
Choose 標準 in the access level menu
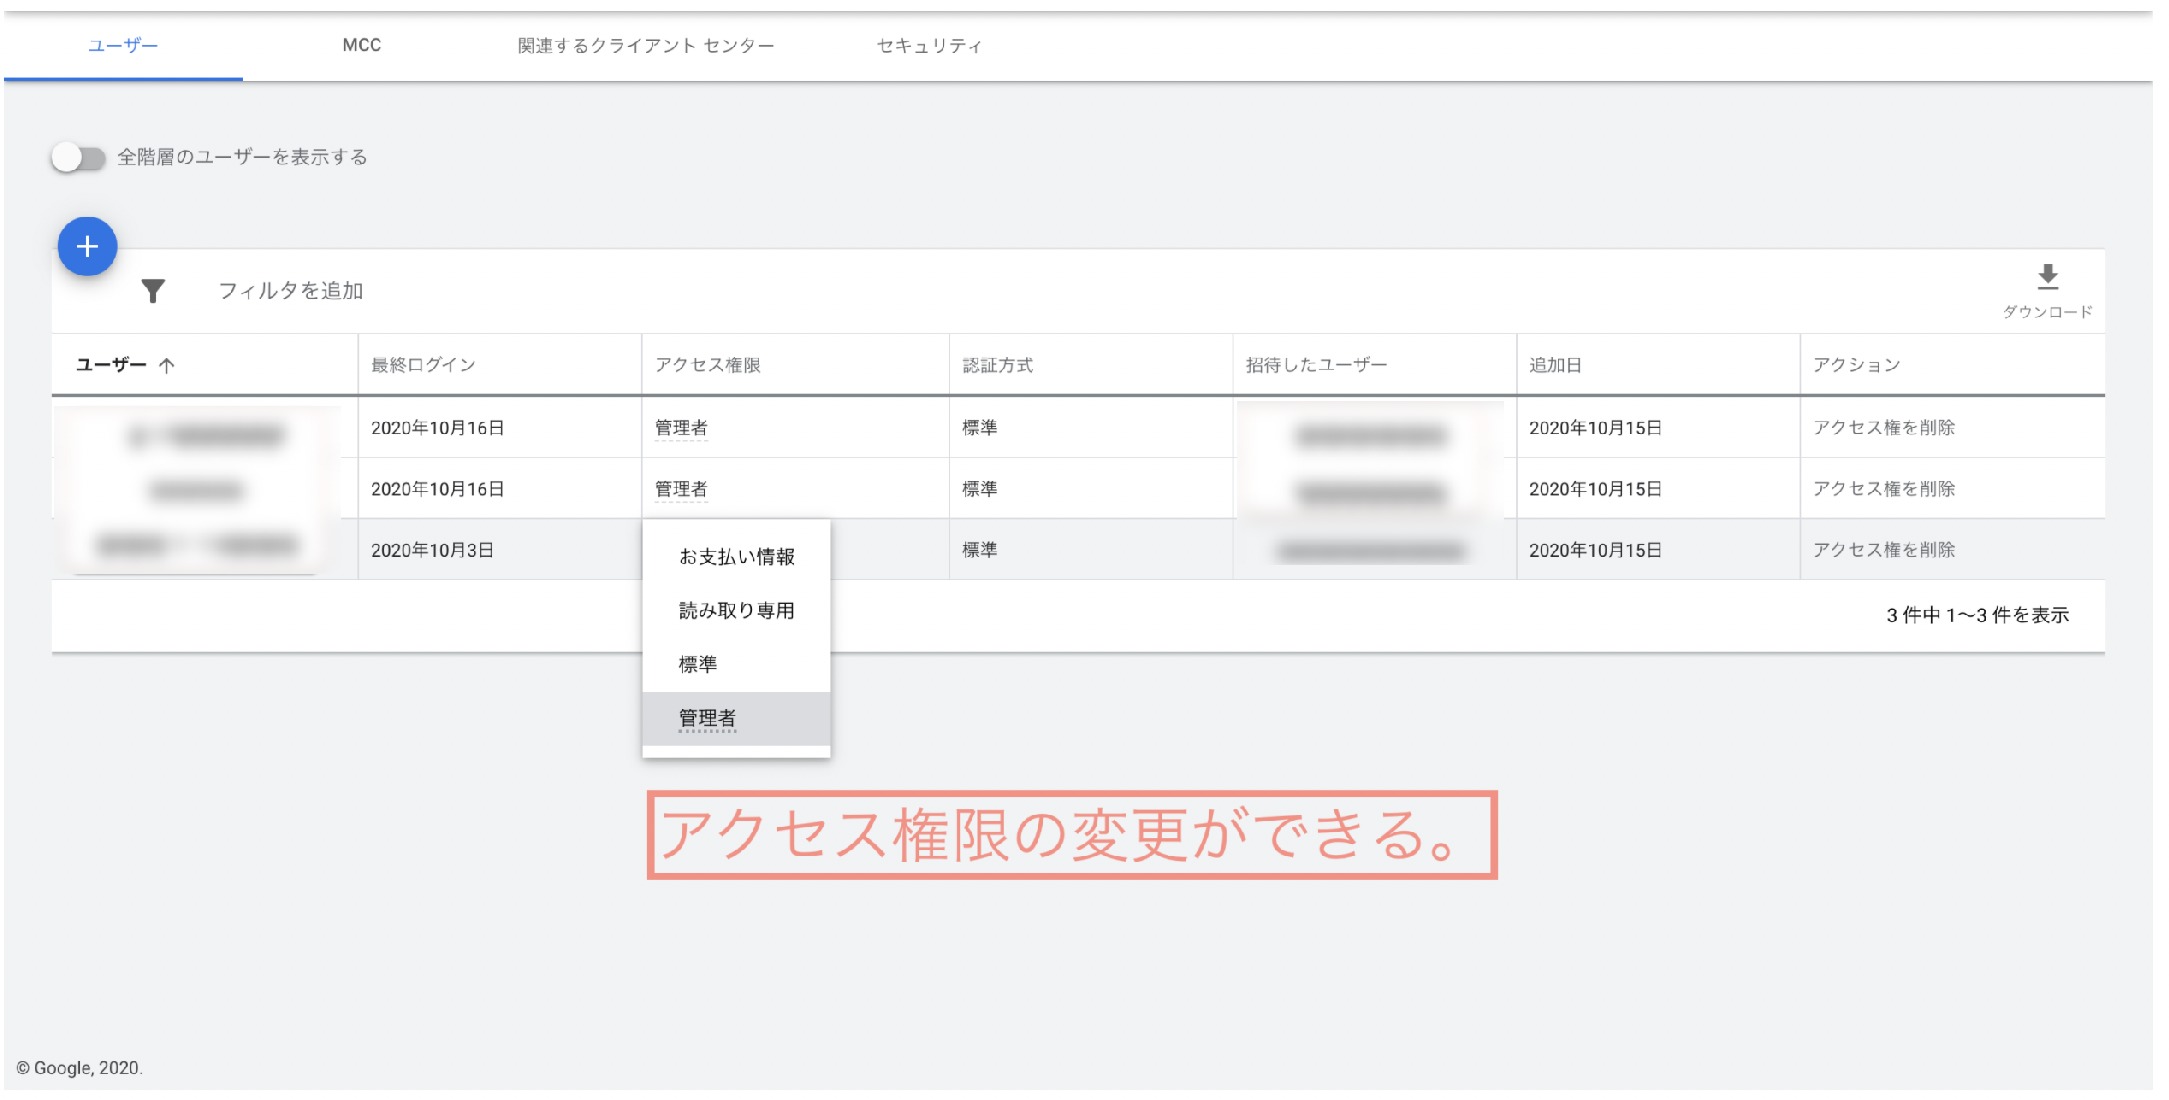(698, 665)
